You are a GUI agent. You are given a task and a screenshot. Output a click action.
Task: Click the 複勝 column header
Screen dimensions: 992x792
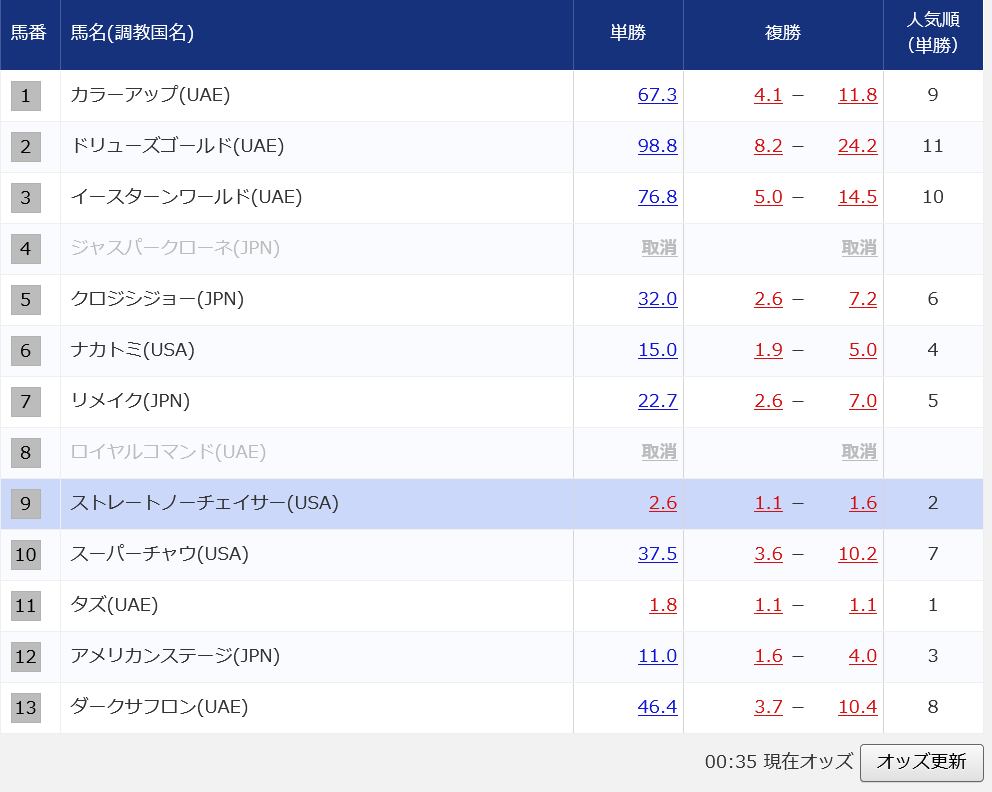[783, 33]
